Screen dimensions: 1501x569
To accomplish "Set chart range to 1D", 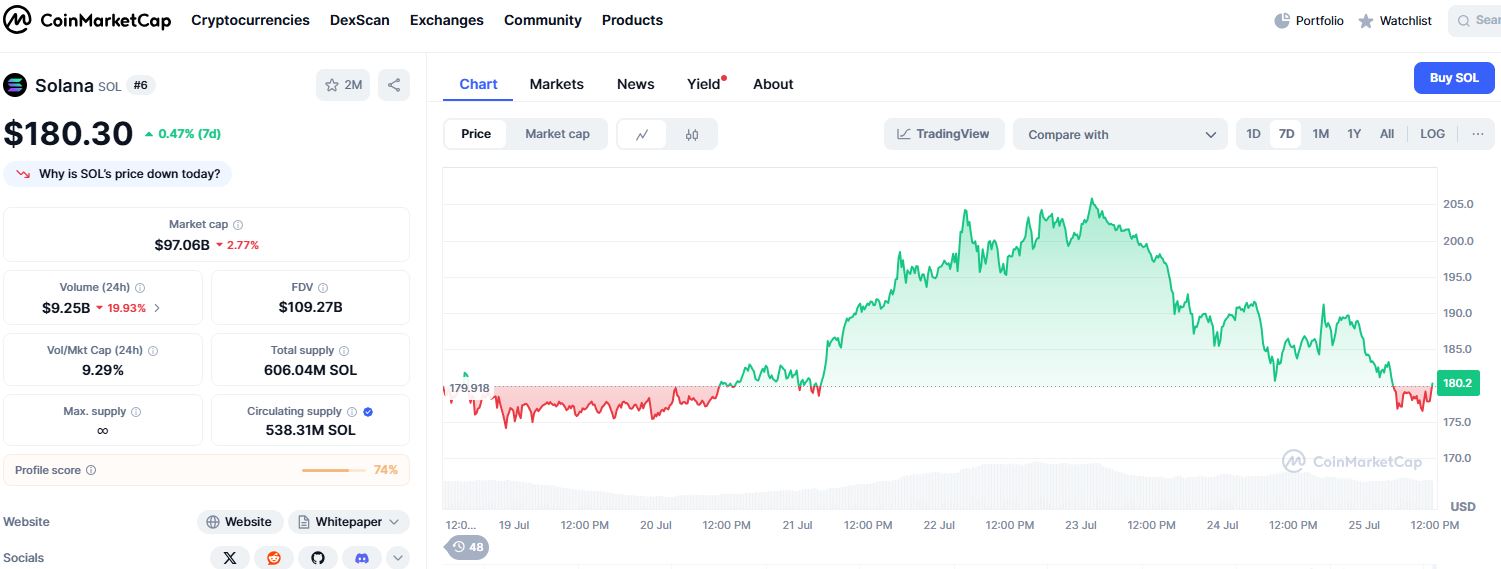I will coord(1253,134).
